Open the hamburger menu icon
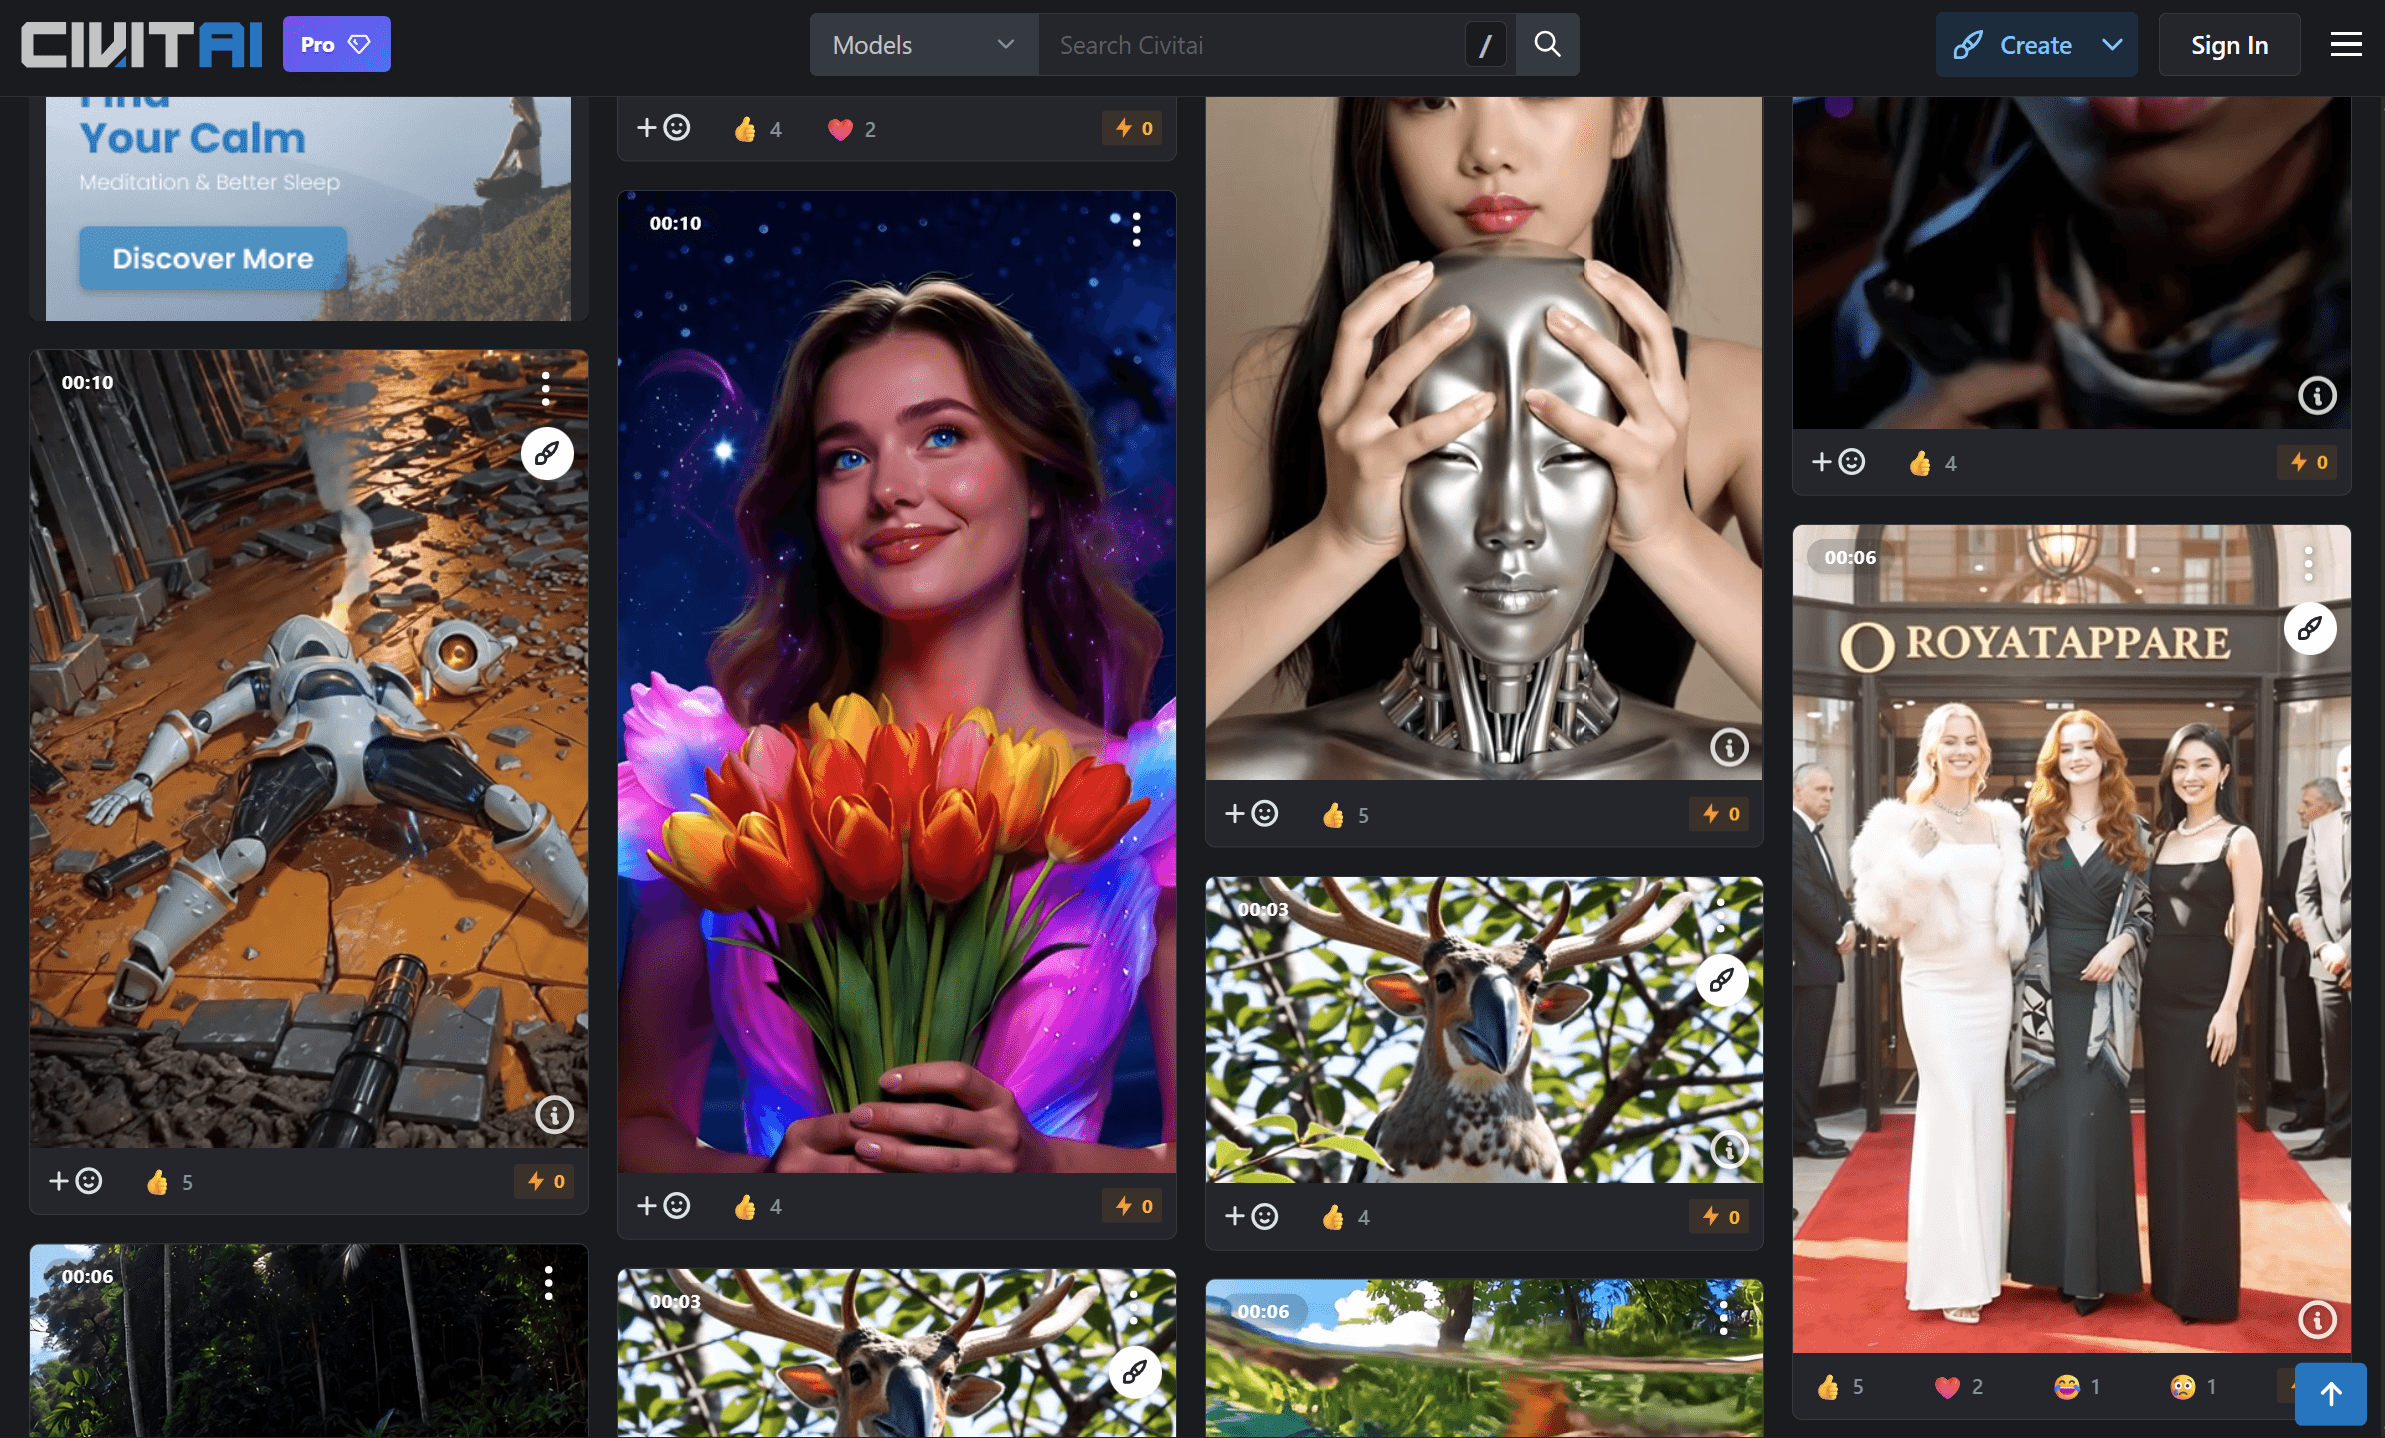The height and width of the screenshot is (1438, 2385). click(x=2345, y=45)
